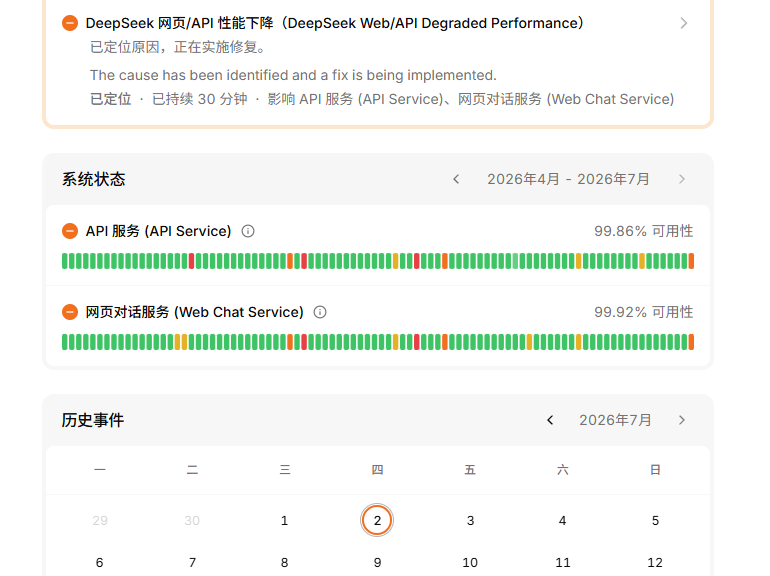770x576 pixels.
Task: Click the first red bar in API Service uptime
Action: coord(192,261)
